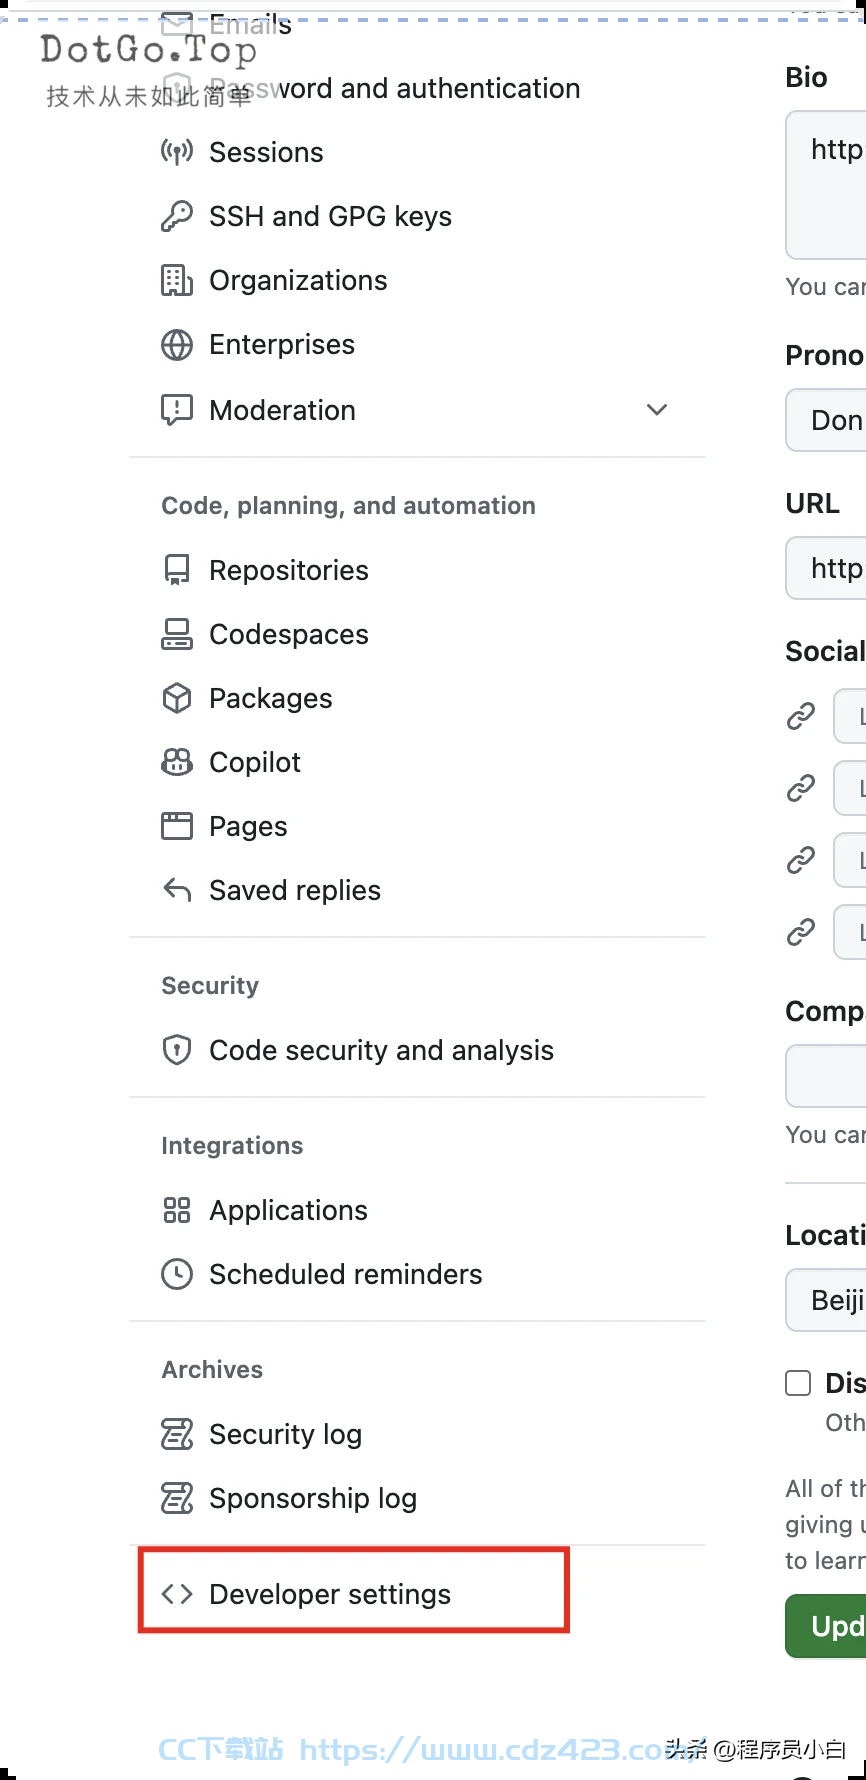Open the Pronouns dropdown
The image size is (866, 1780).
click(826, 420)
